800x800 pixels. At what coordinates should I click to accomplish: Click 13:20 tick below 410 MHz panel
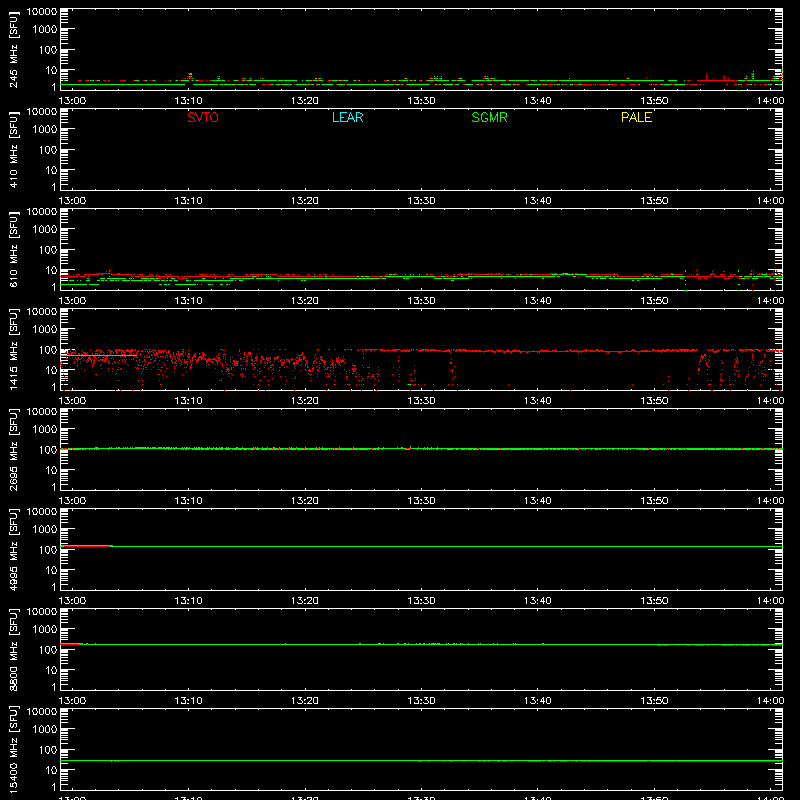click(305, 201)
